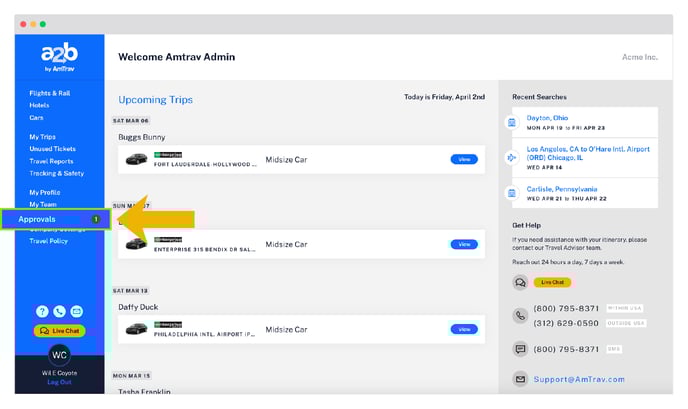
Task: Open Approvals in the sidebar
Action: (37, 219)
